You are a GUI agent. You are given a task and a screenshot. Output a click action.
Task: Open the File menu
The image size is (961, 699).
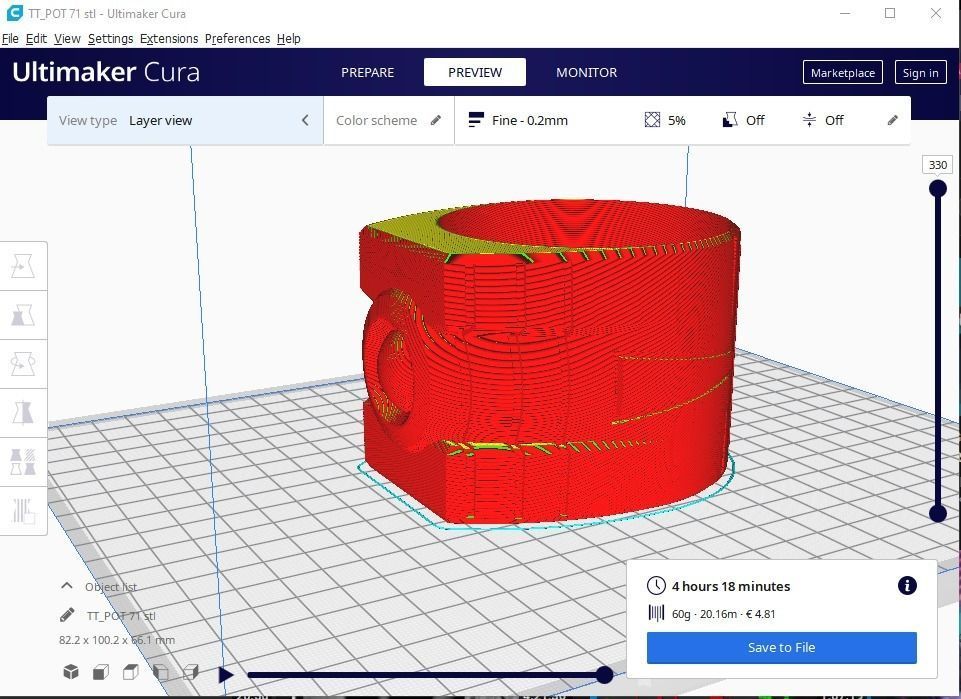[10, 39]
